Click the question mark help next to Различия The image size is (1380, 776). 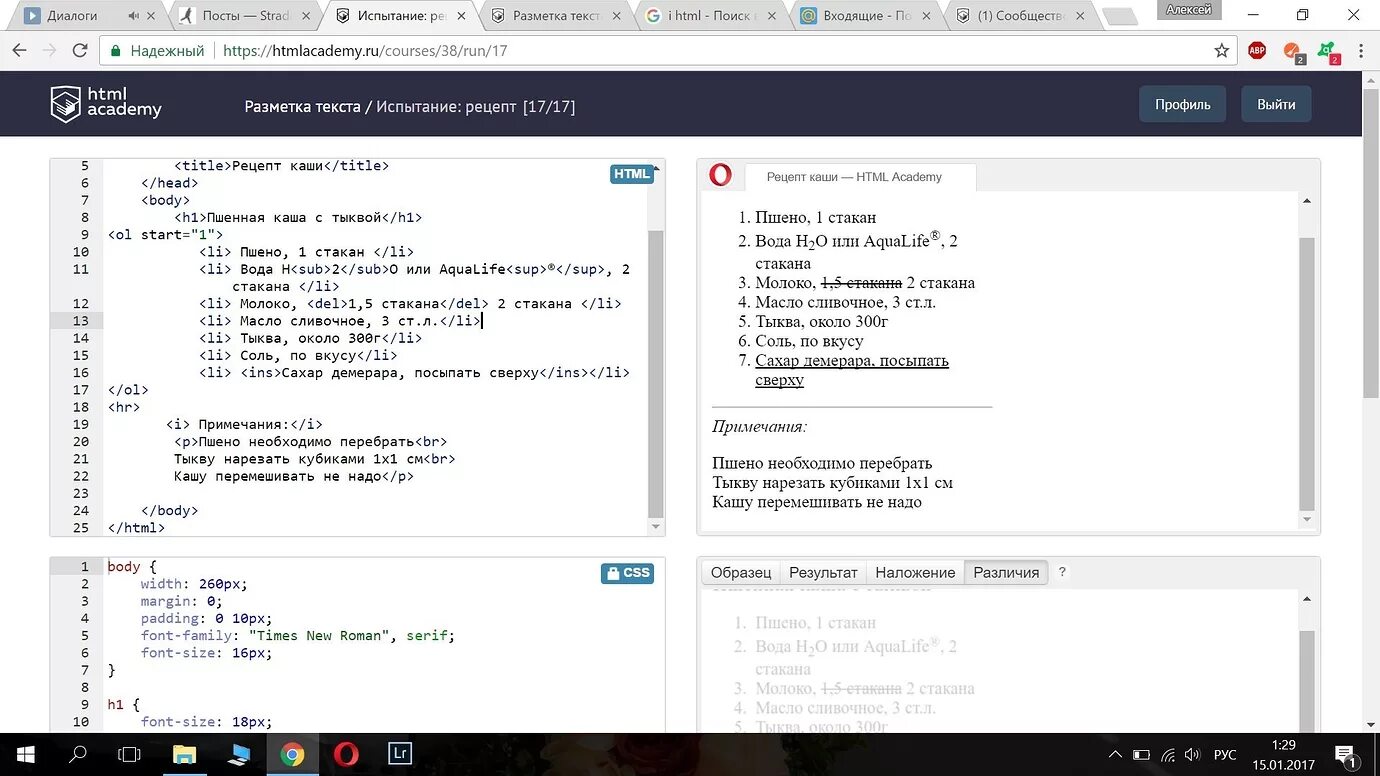[1062, 572]
